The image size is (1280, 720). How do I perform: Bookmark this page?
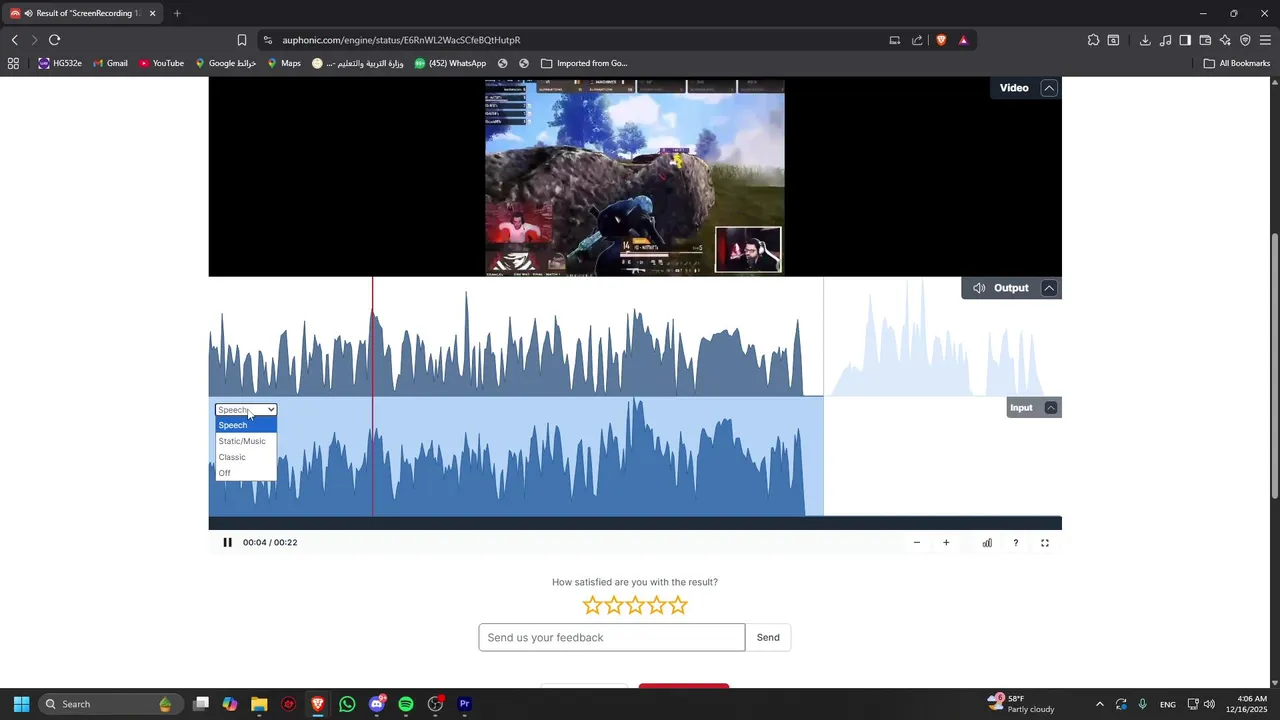pos(241,40)
